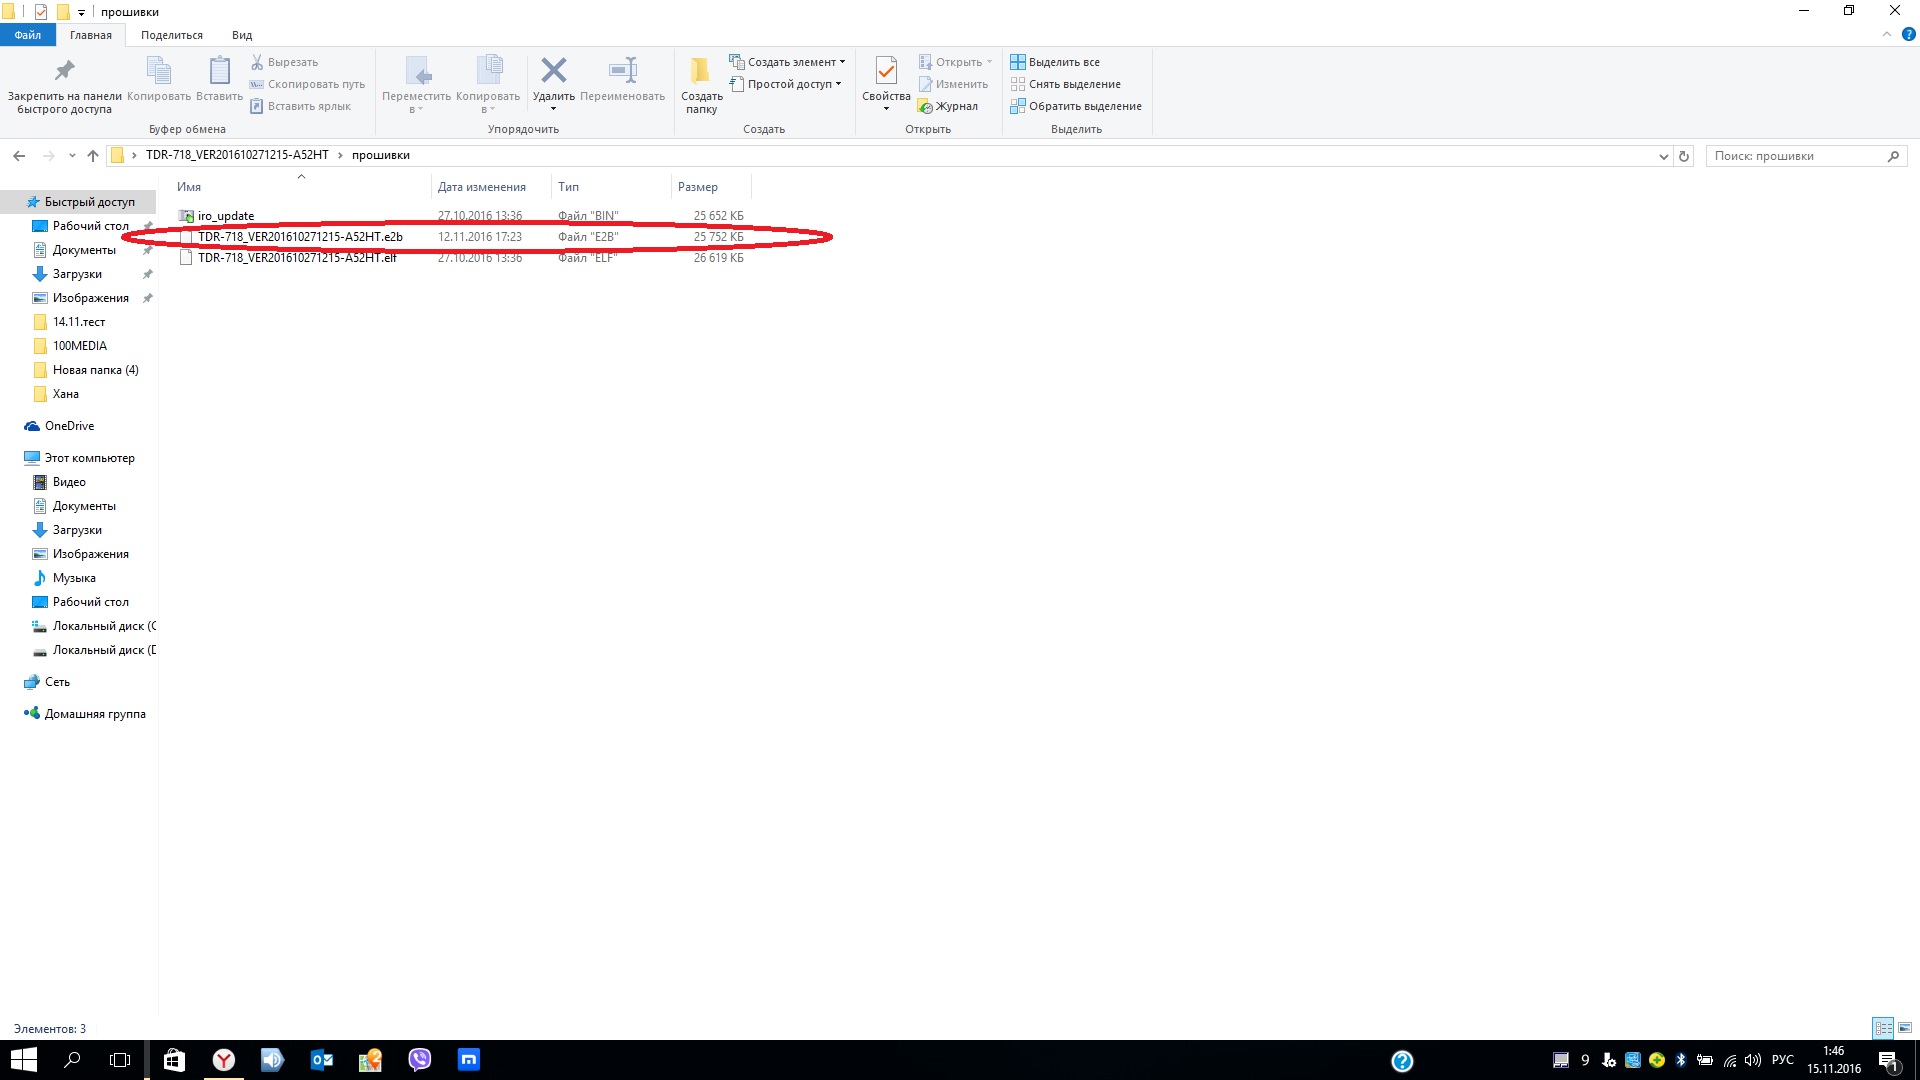1920x1080 pixels.
Task: Open Yandex browser from taskbar
Action: tap(224, 1060)
